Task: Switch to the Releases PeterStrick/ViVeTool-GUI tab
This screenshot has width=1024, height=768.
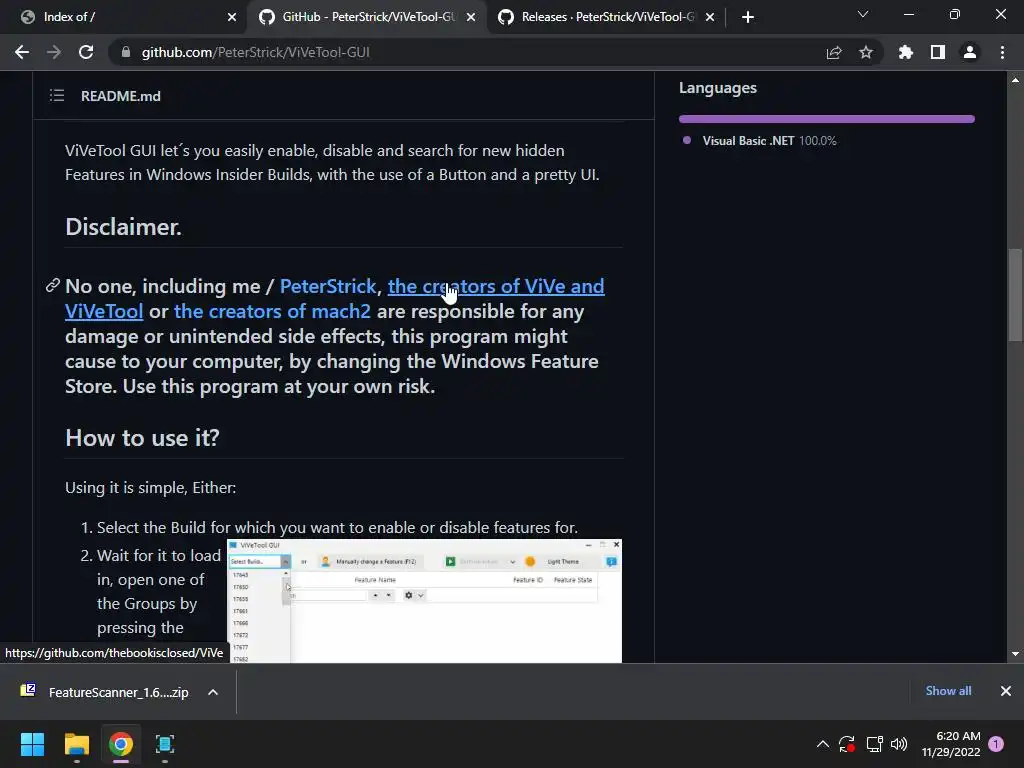Action: click(x=606, y=17)
